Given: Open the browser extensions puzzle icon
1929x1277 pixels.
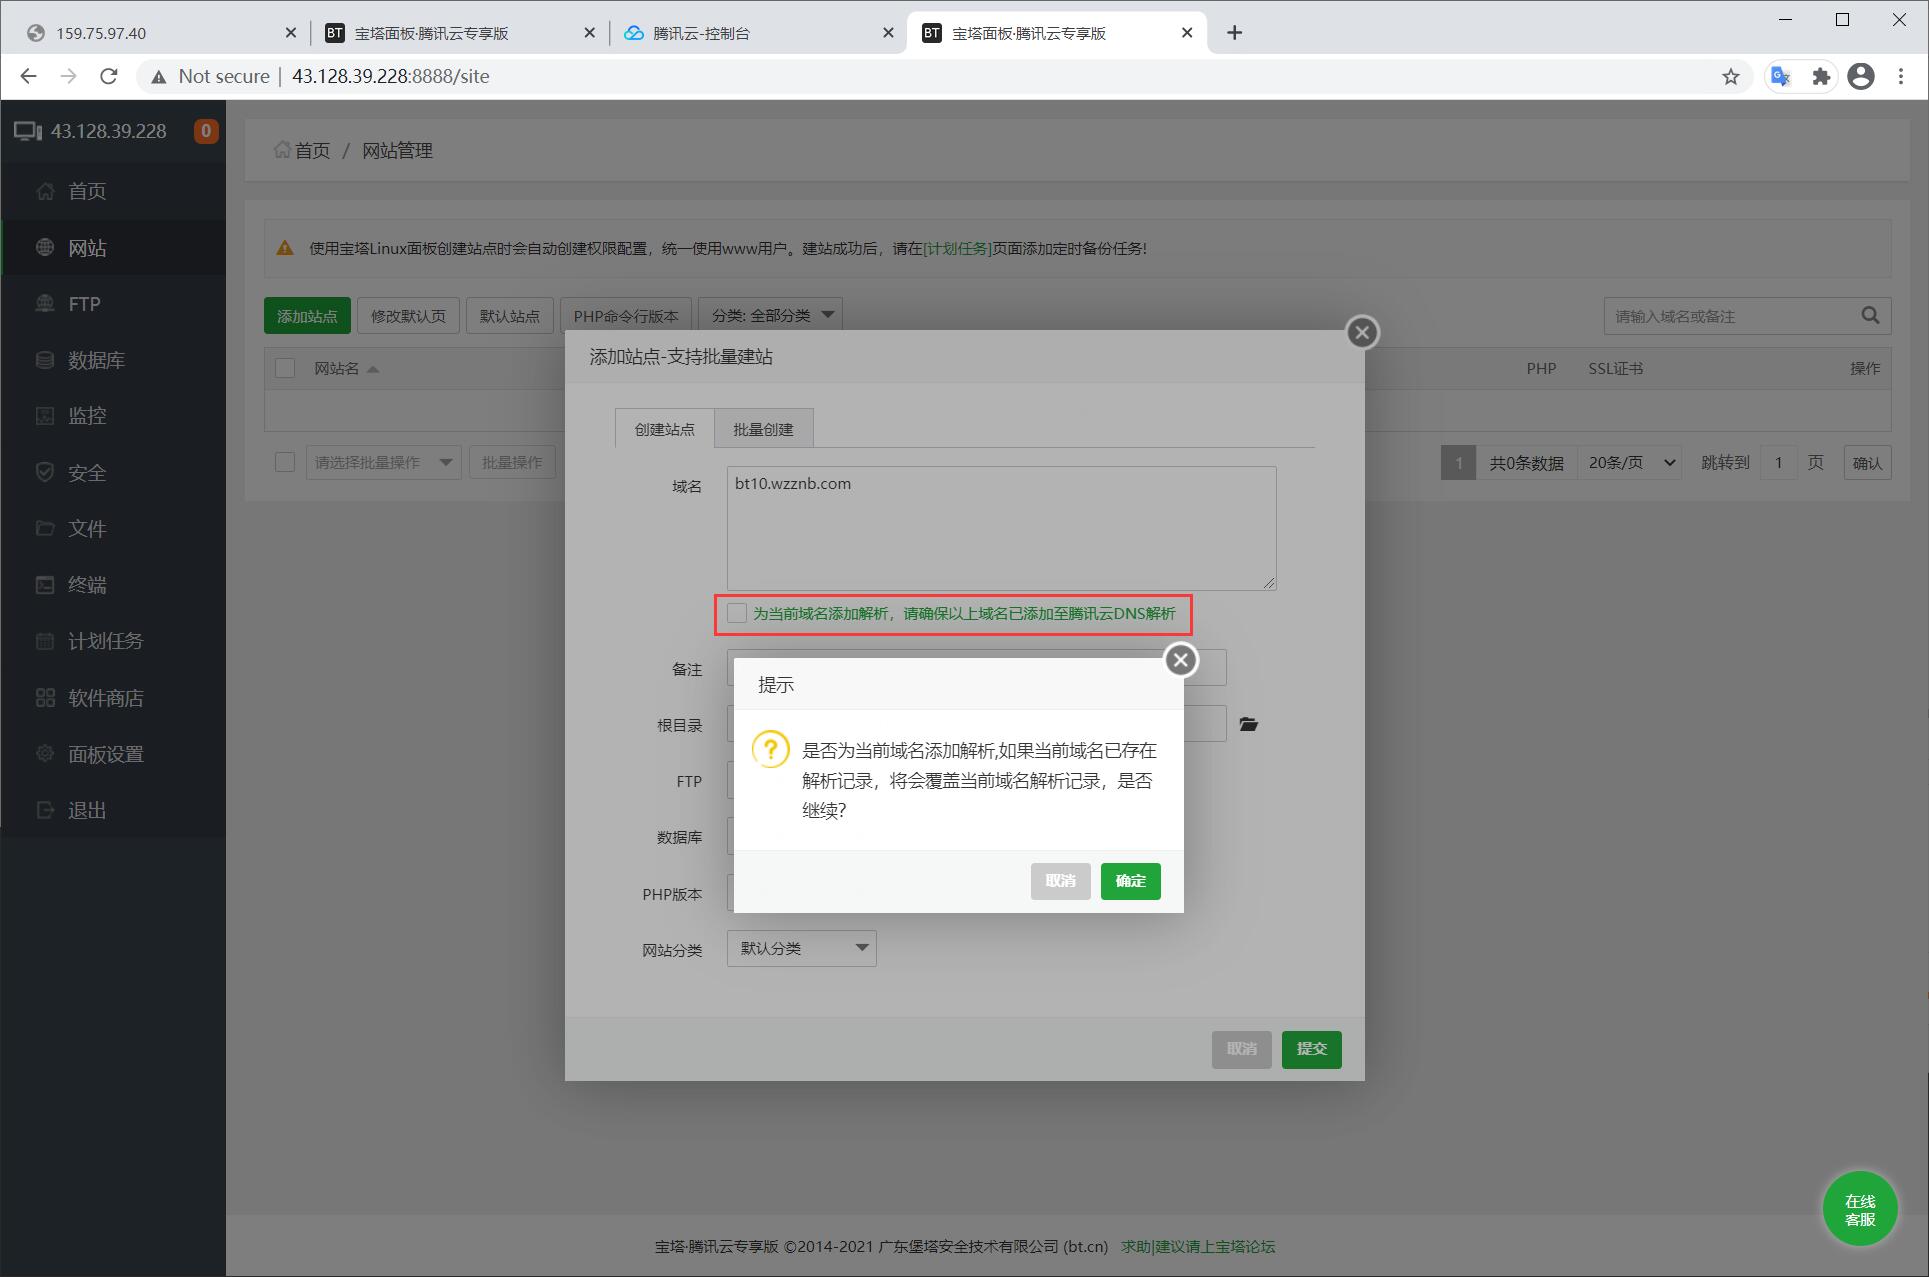Looking at the screenshot, I should 1821,76.
